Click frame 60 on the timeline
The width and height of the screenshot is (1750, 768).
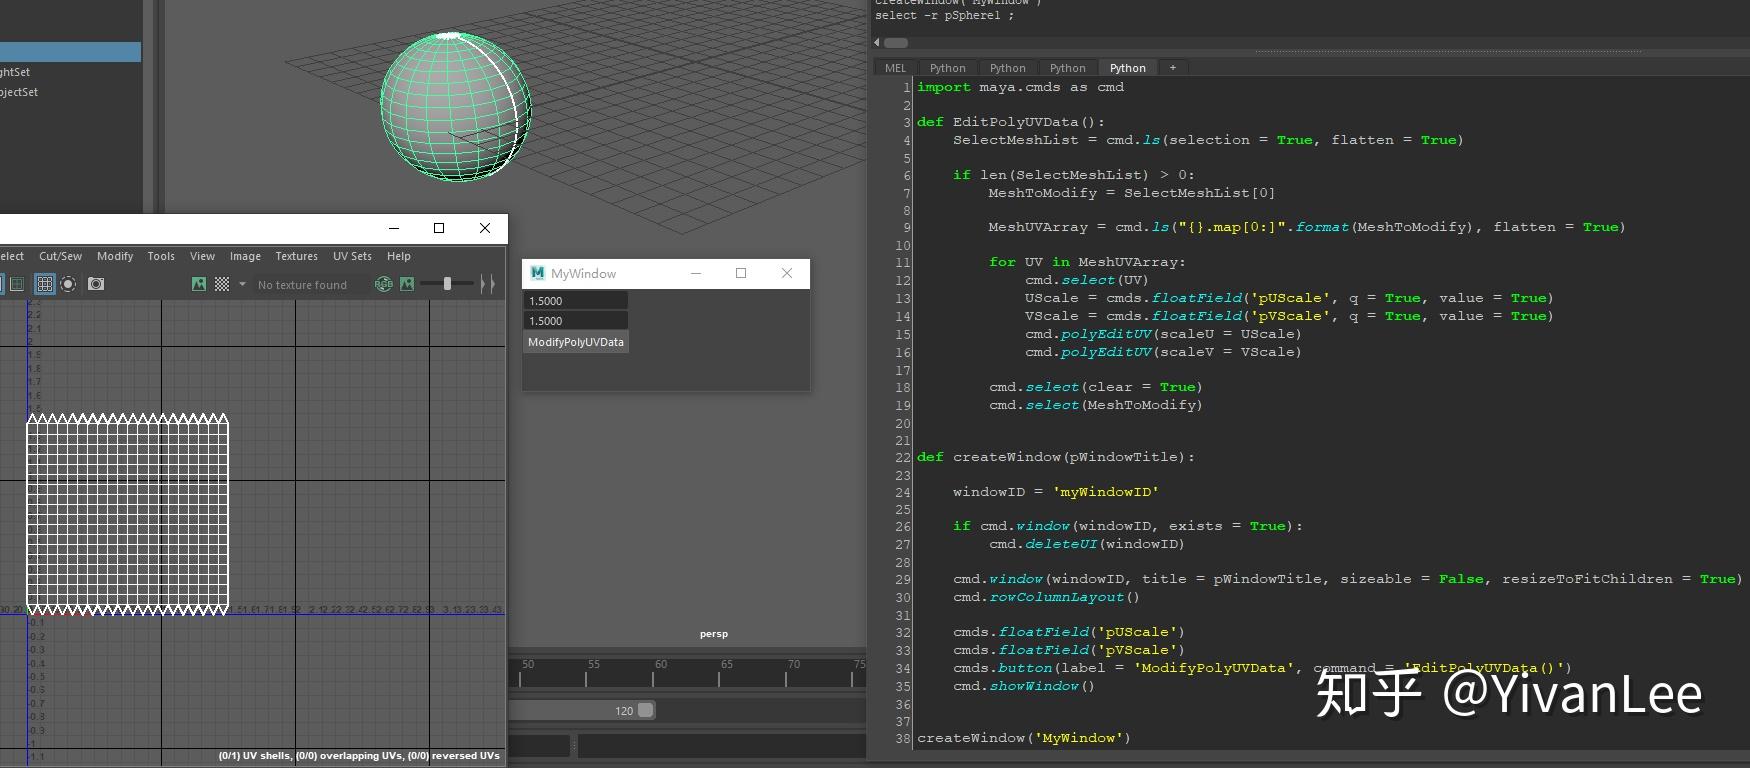click(x=654, y=677)
